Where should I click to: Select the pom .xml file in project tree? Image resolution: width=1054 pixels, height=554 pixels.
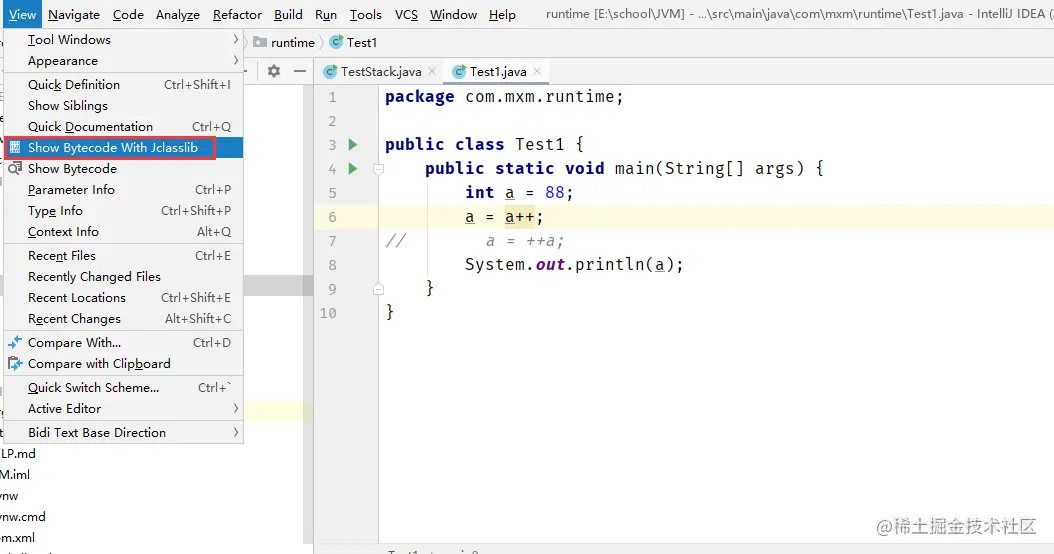tap(17, 537)
